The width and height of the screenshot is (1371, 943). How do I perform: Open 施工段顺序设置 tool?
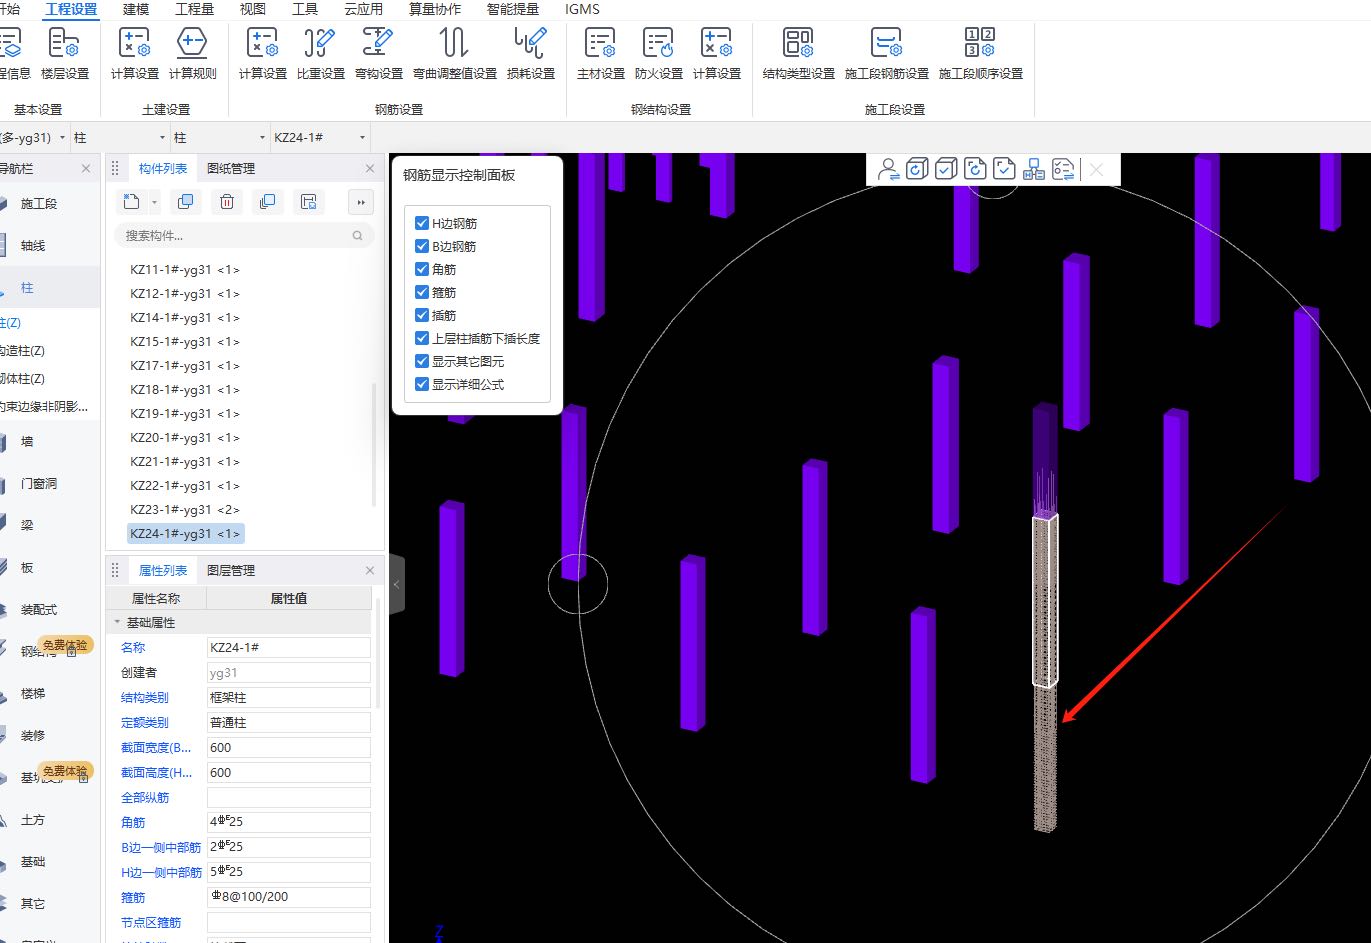tap(980, 54)
